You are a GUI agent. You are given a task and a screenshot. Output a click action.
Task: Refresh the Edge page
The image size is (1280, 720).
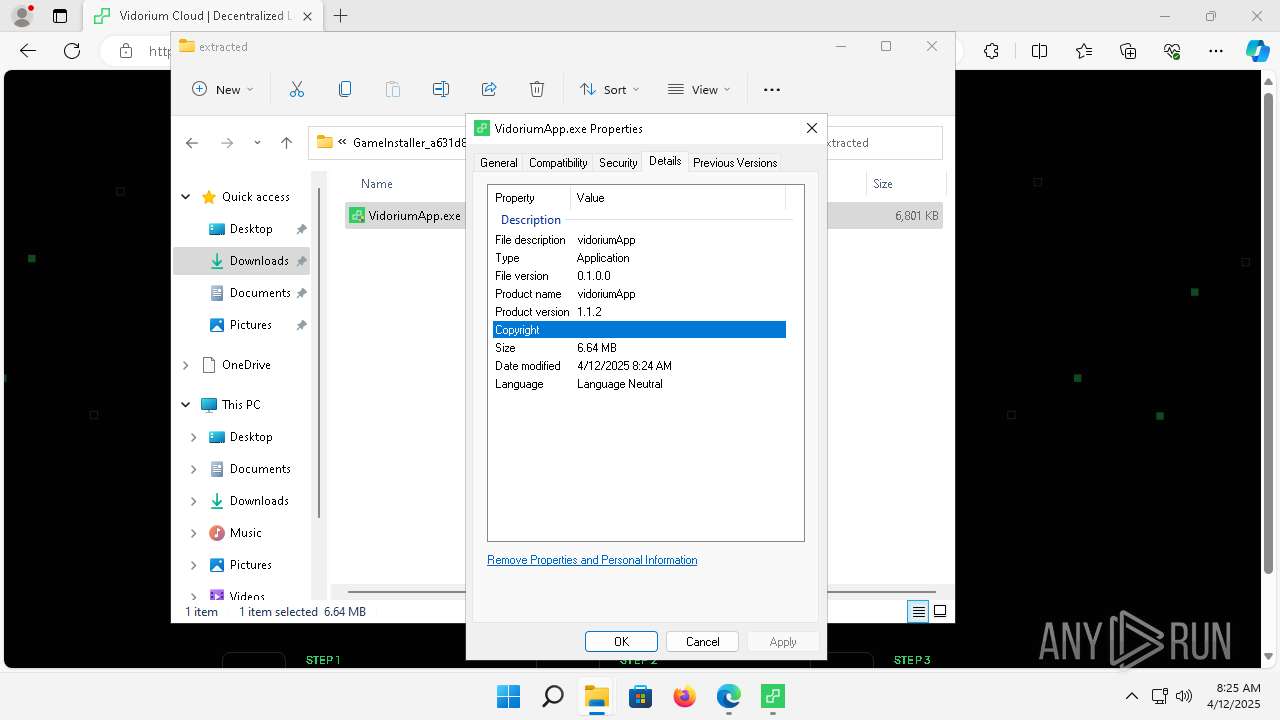[x=72, y=51]
